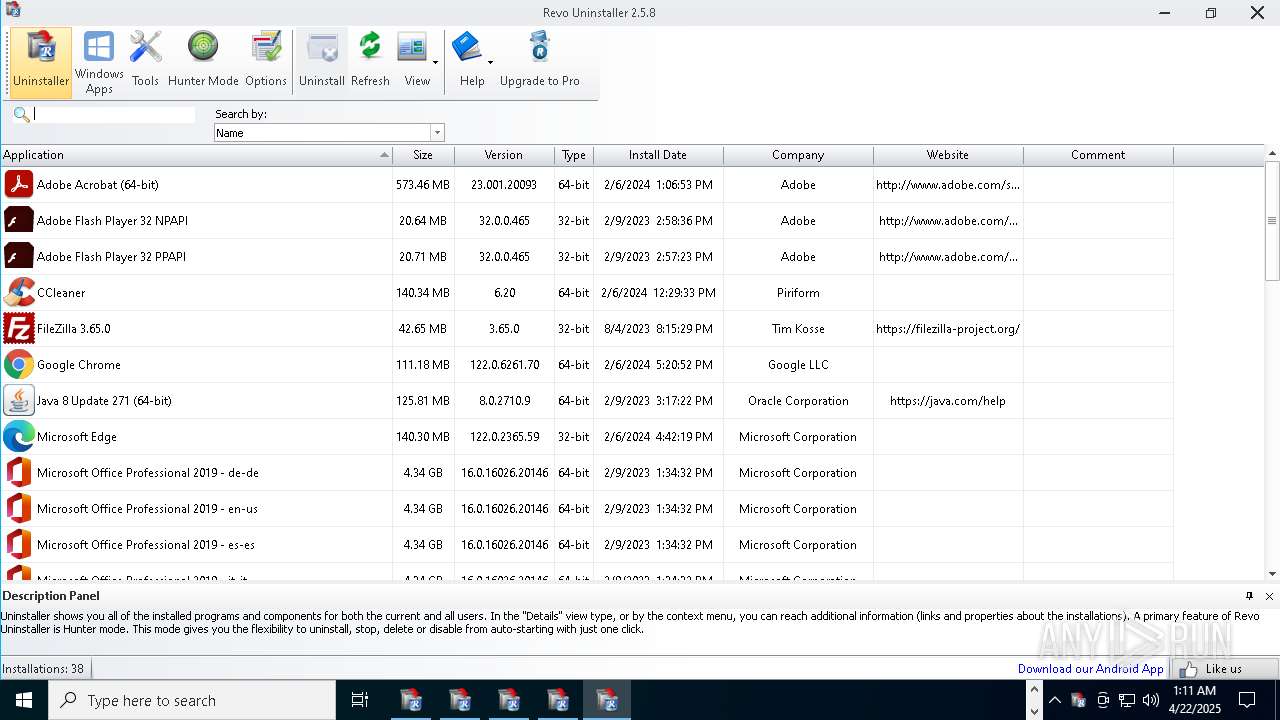Sort by Install Date column header
Viewport: 1280px width, 720px height.
(x=658, y=155)
